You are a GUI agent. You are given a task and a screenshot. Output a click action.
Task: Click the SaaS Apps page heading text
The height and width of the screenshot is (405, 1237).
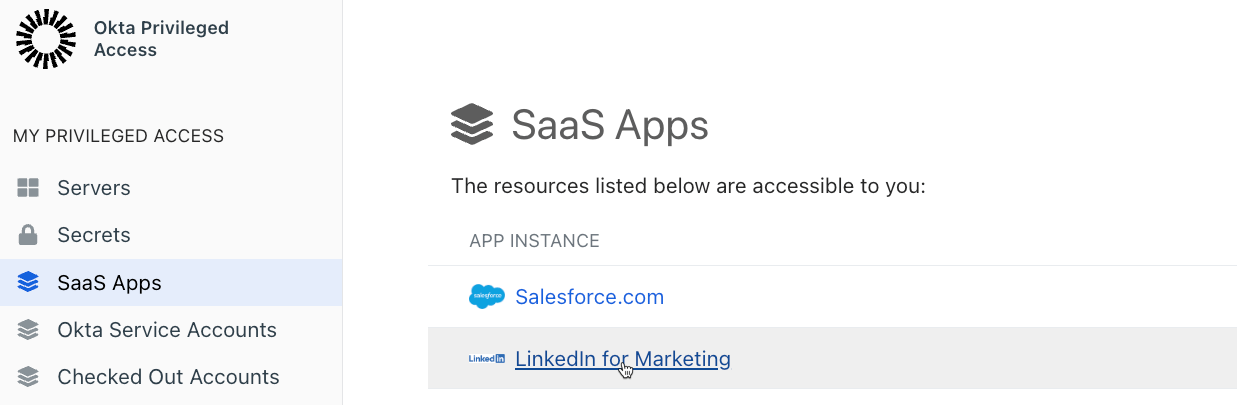click(x=610, y=126)
